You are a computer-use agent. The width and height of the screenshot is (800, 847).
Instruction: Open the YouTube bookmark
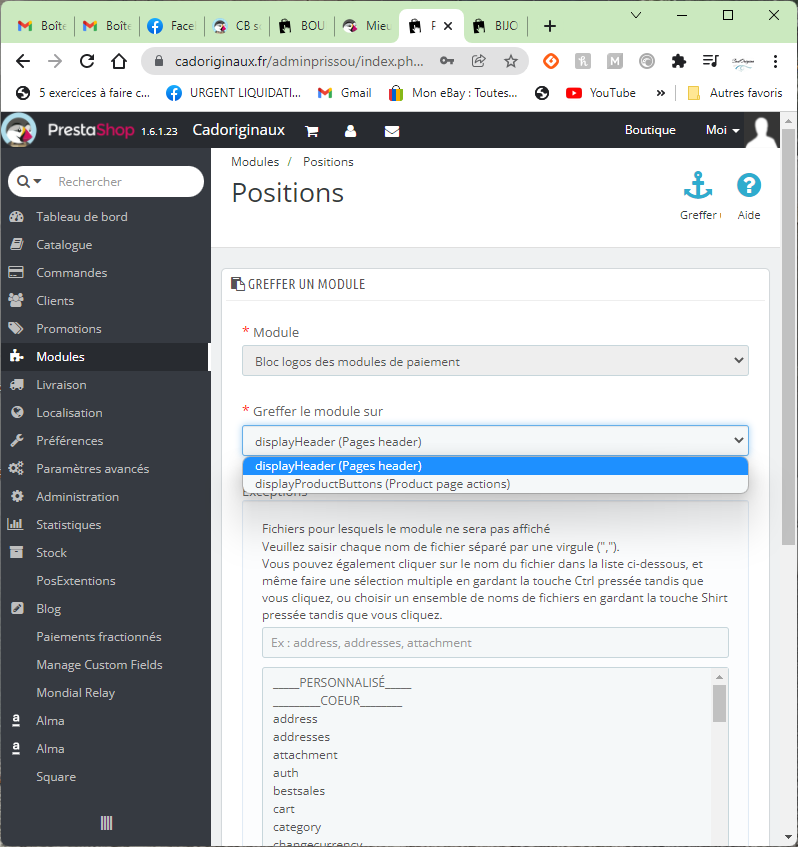click(602, 93)
